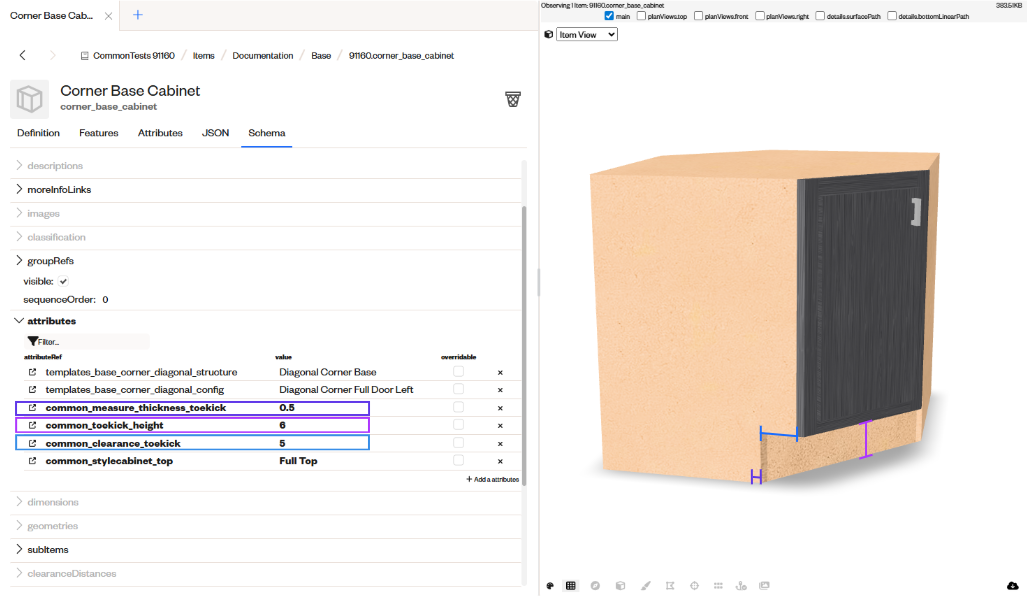1027x598 pixels.
Task: Select the Schema tab
Action: point(267,133)
